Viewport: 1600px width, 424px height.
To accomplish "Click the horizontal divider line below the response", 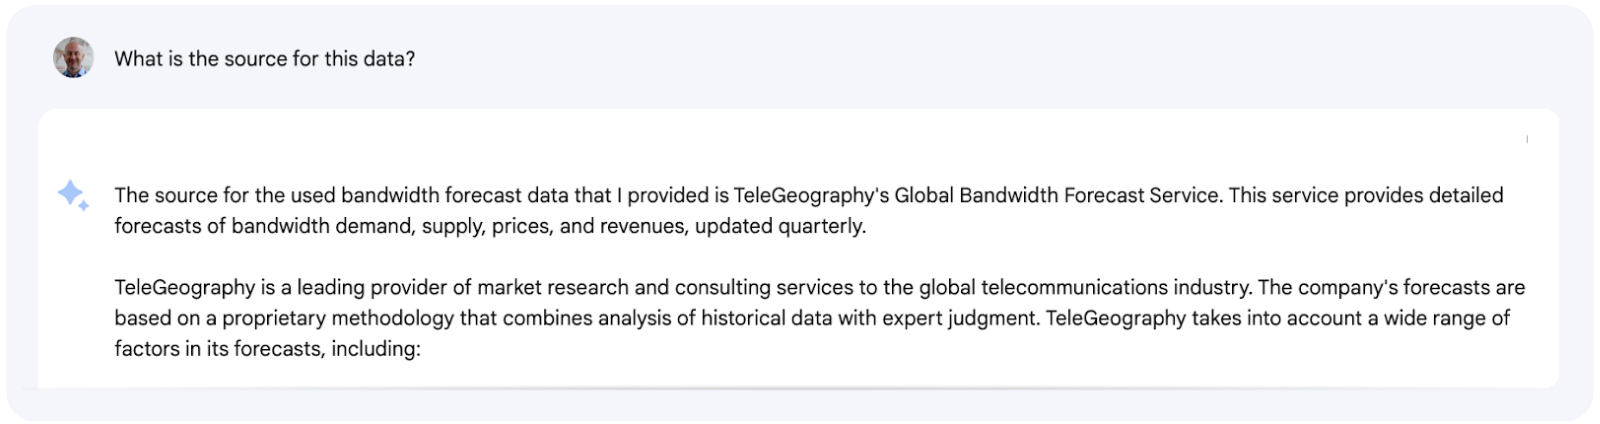I will point(798,387).
